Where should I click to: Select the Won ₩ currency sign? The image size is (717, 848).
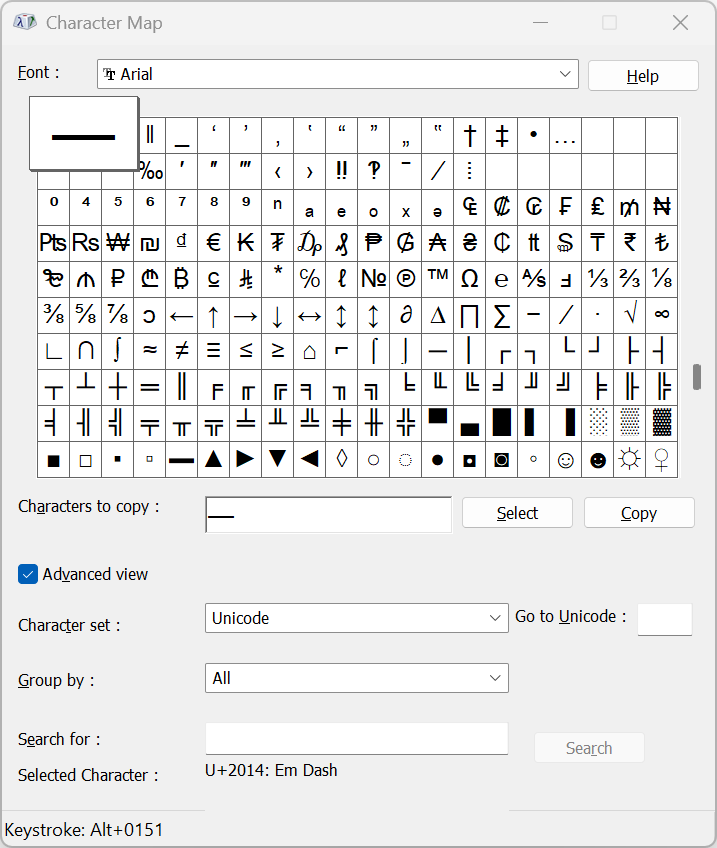(118, 243)
